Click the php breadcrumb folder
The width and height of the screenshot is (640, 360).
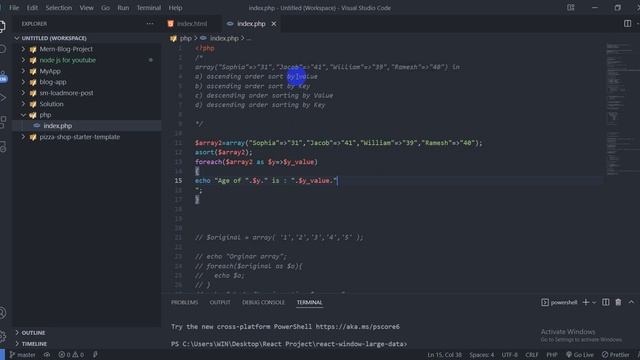tap(185, 38)
